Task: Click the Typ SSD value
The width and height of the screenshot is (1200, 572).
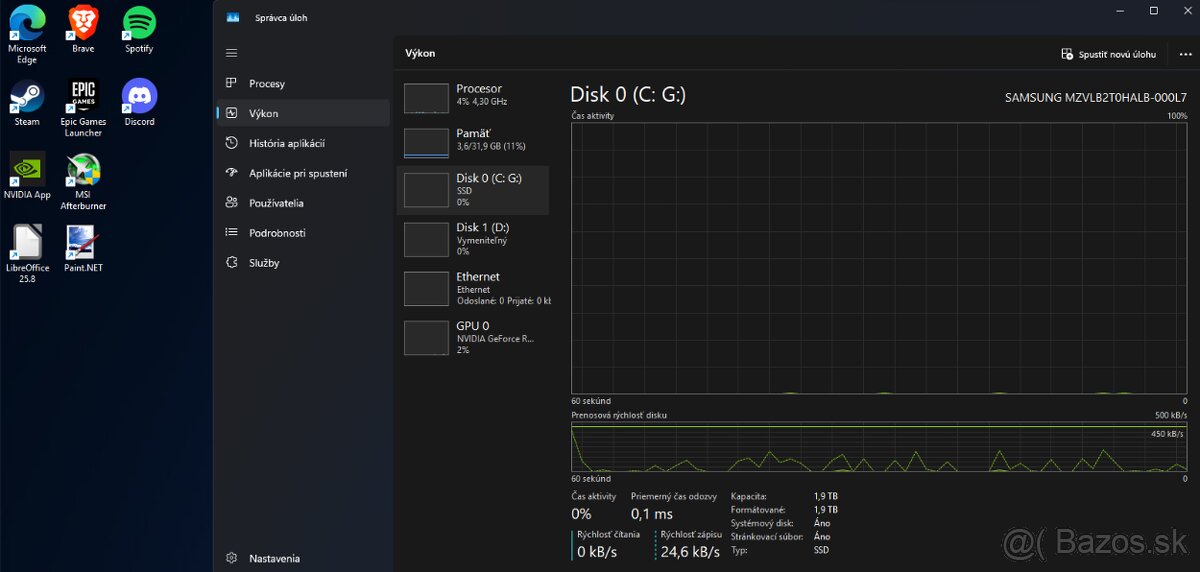Action: [822, 550]
